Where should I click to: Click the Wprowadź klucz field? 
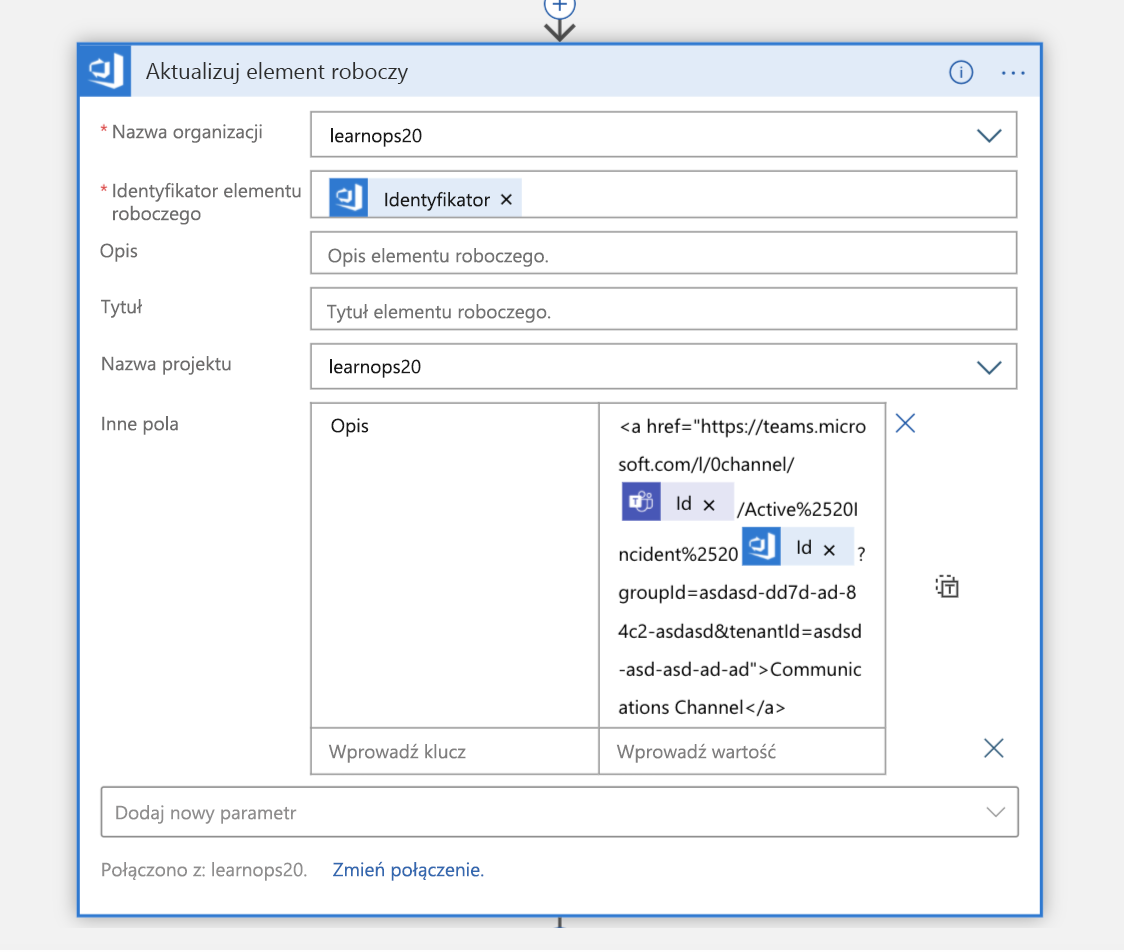(x=454, y=751)
